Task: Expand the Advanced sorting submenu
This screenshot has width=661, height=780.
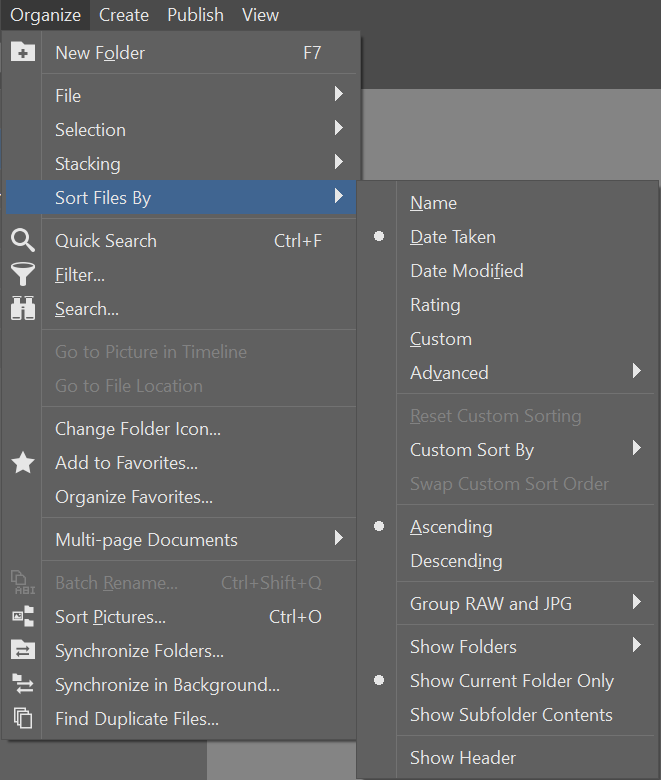Action: 449,373
